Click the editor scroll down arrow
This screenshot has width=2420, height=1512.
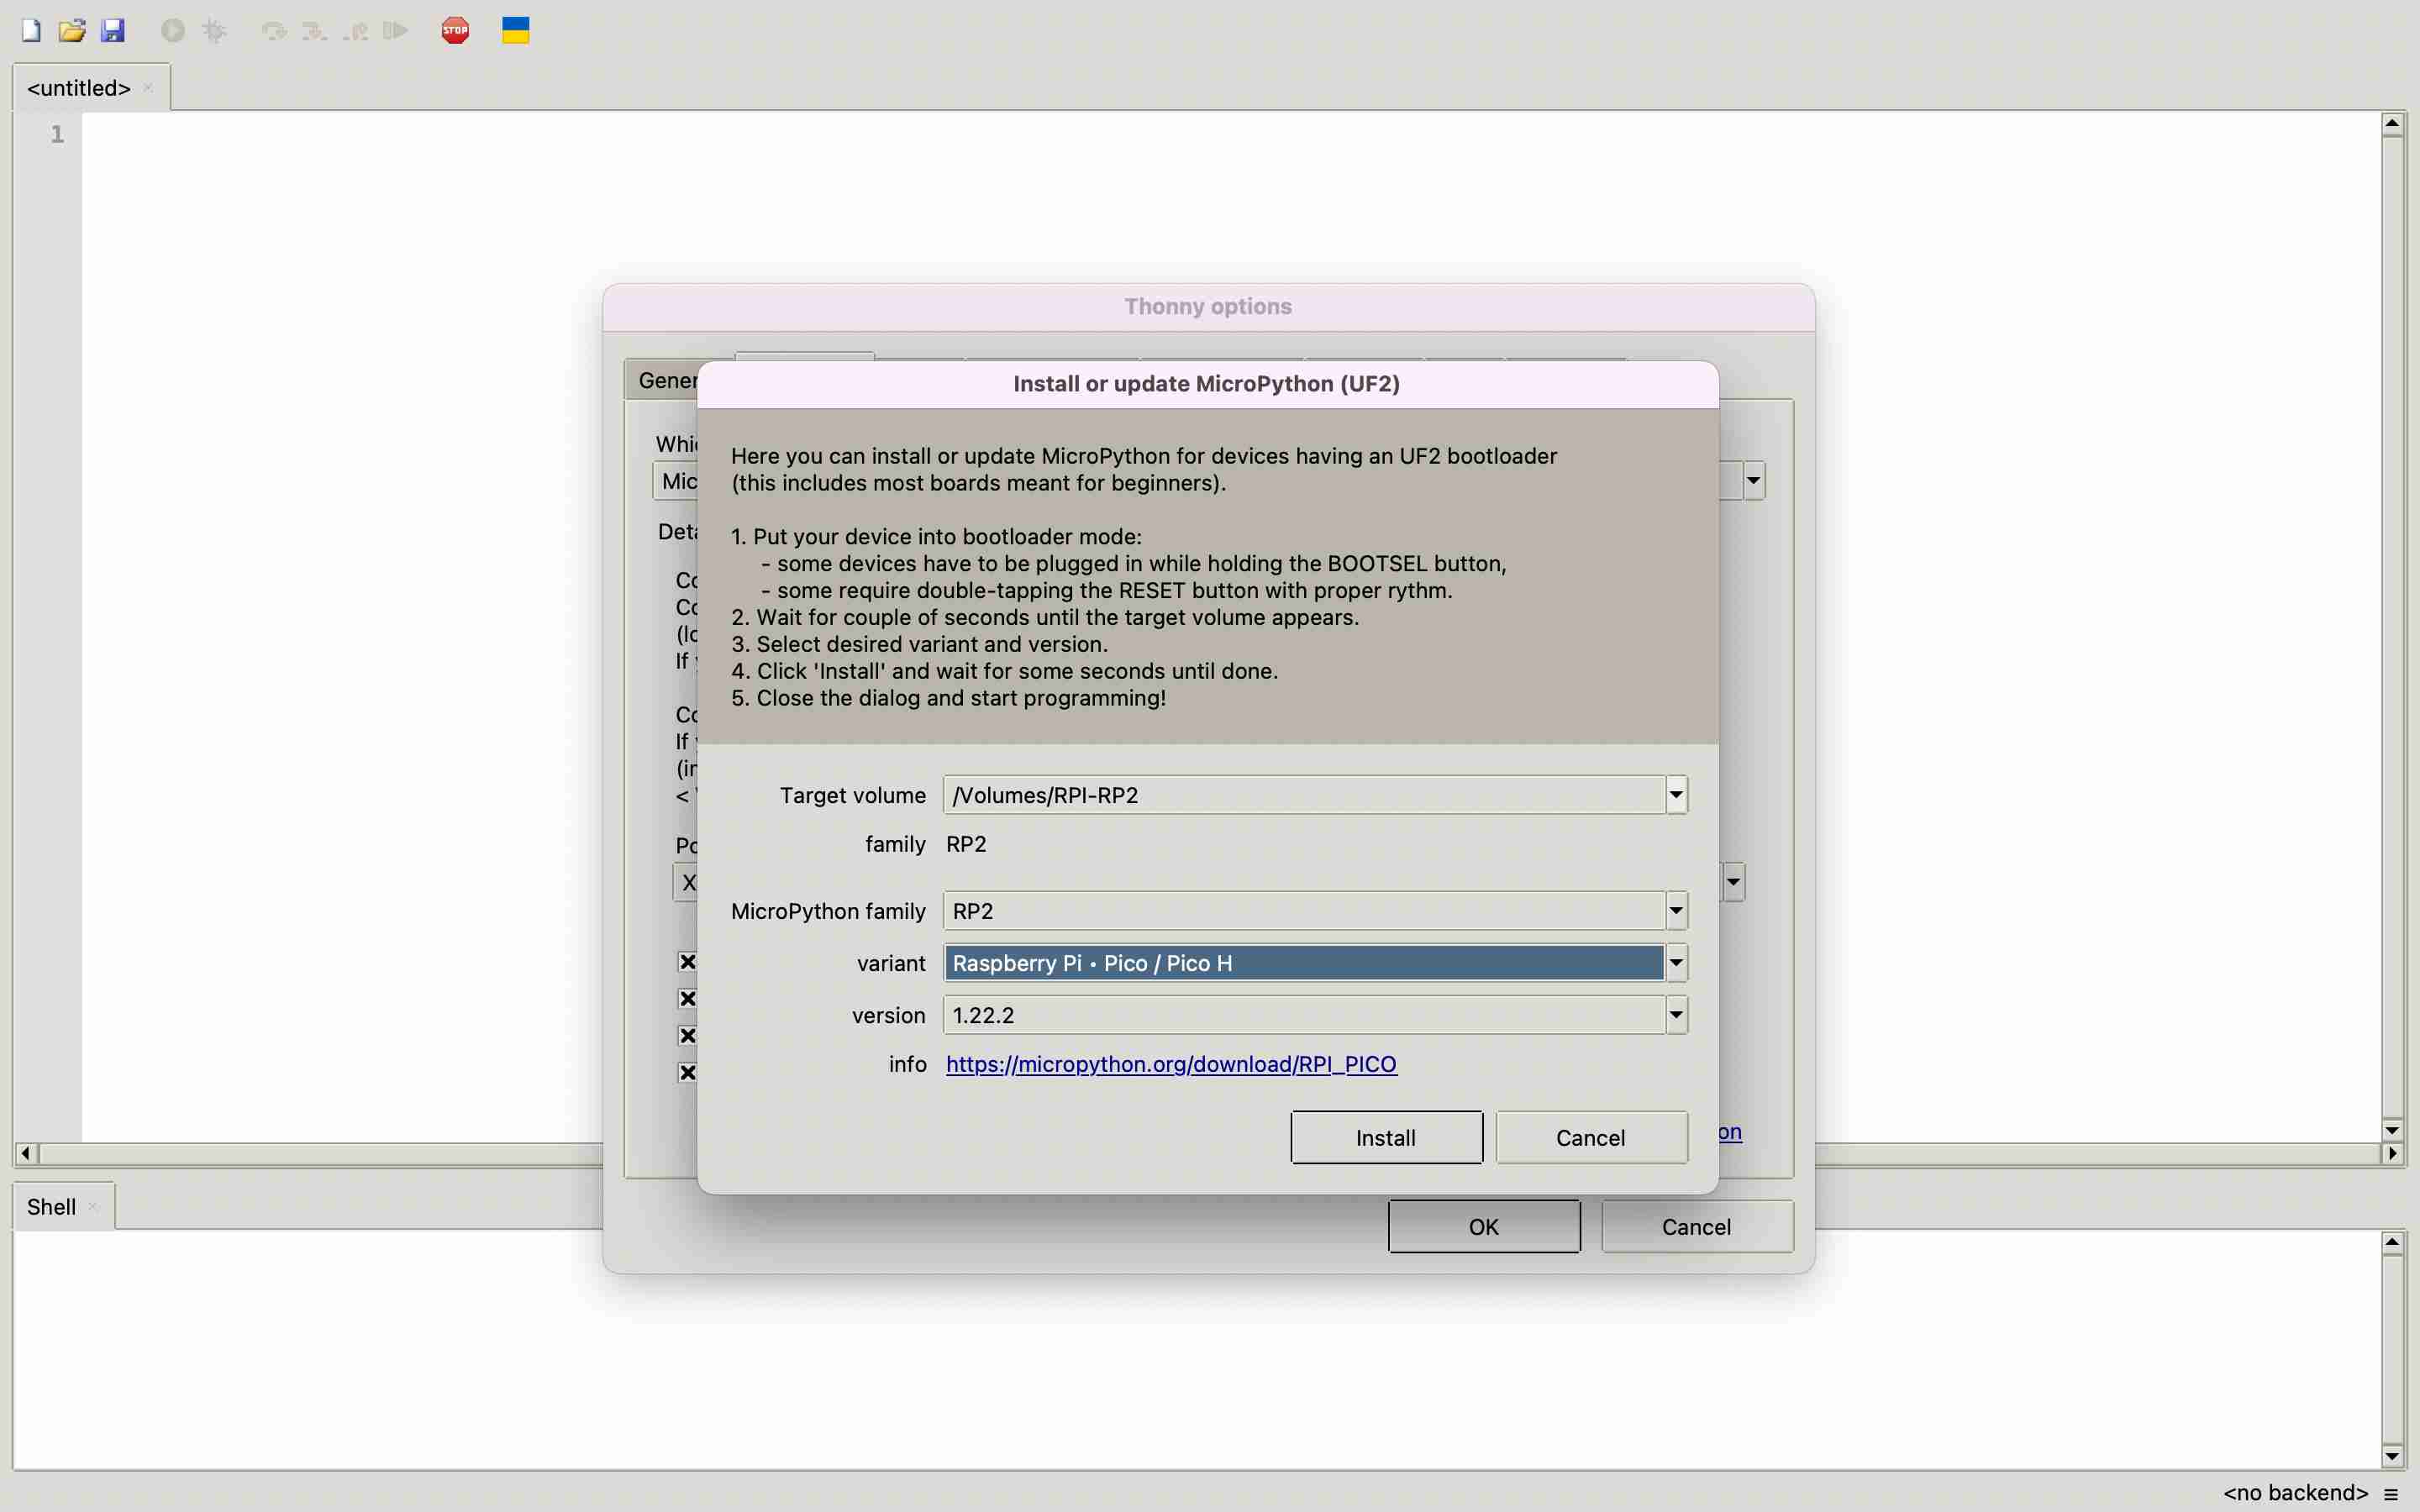pyautogui.click(x=2392, y=1130)
